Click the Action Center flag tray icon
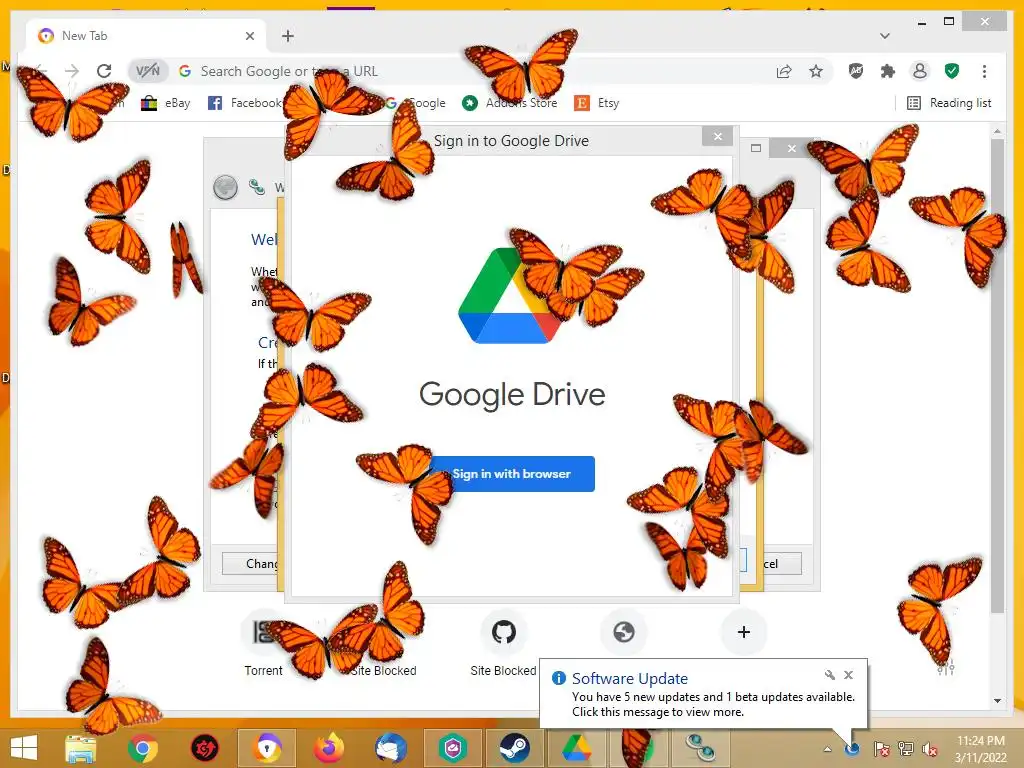The image size is (1024, 768). coord(882,749)
